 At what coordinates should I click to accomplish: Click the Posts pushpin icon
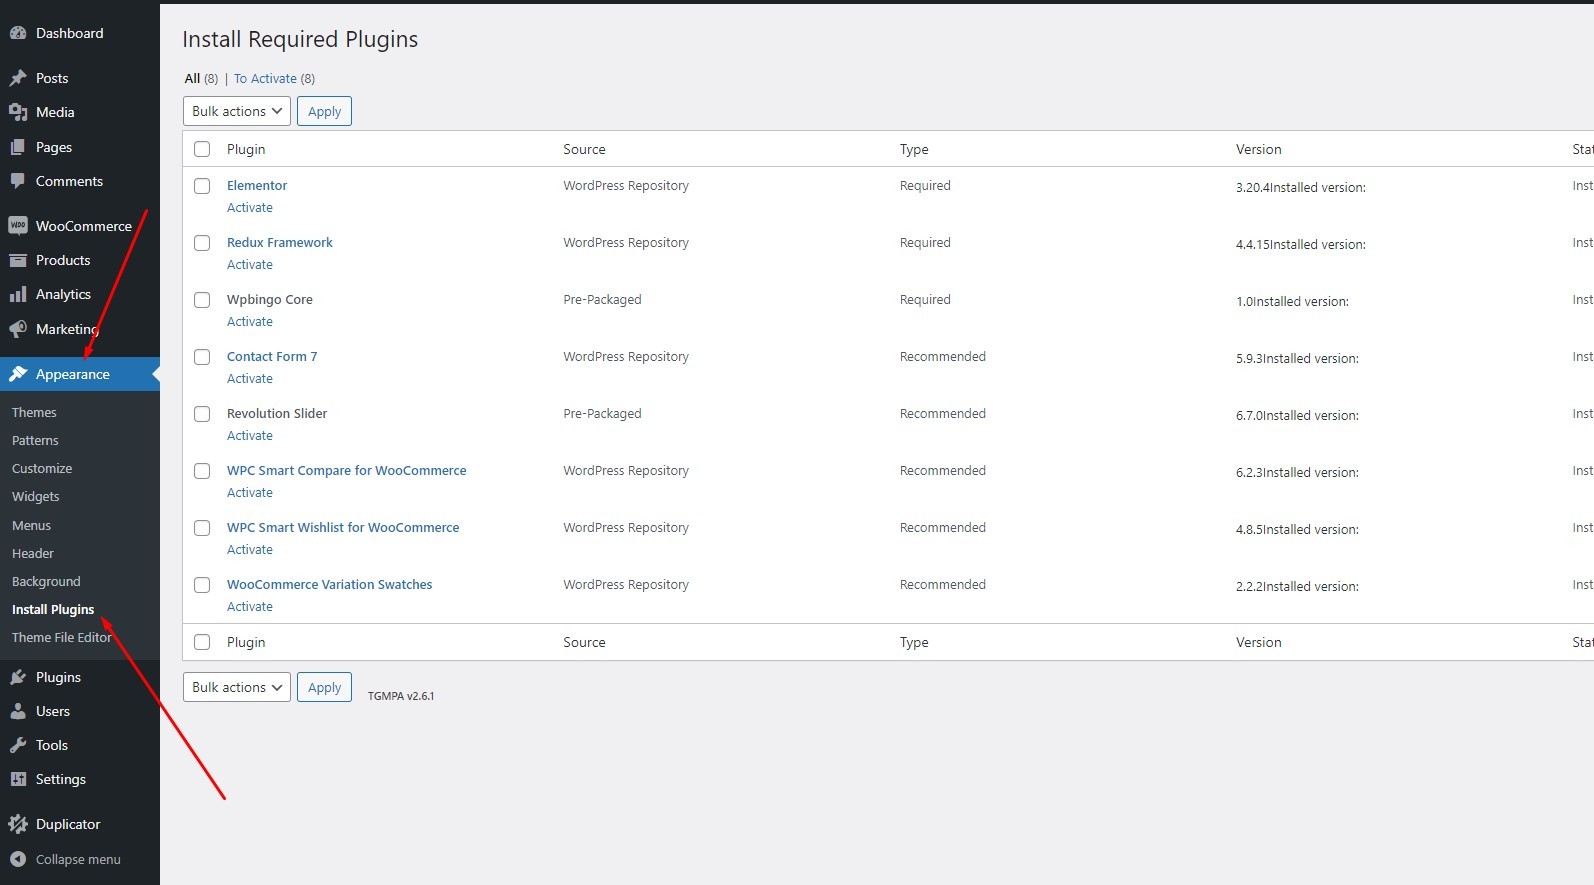pyautogui.click(x=18, y=78)
